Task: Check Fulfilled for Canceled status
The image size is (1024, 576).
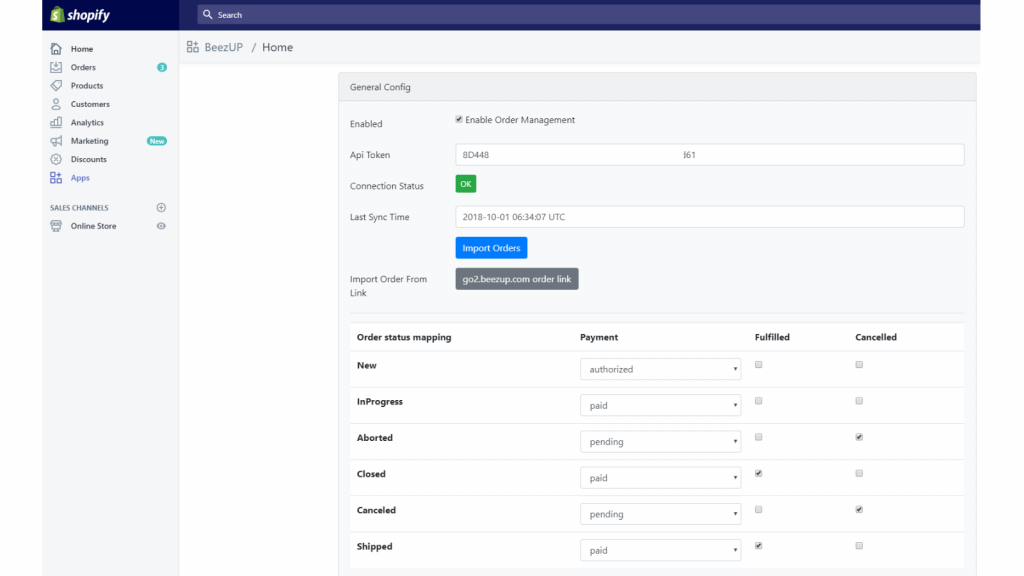Action: click(x=758, y=509)
